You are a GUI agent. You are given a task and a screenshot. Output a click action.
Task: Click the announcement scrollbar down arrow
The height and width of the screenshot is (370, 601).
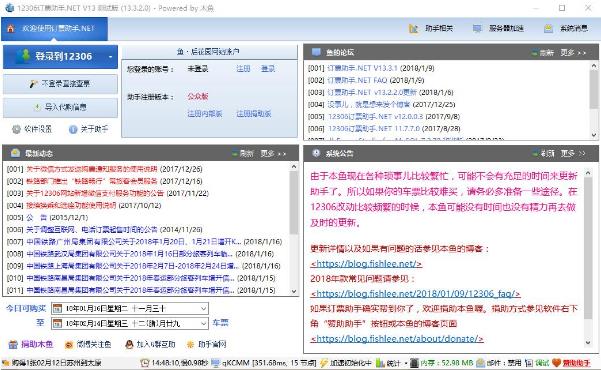click(x=588, y=343)
